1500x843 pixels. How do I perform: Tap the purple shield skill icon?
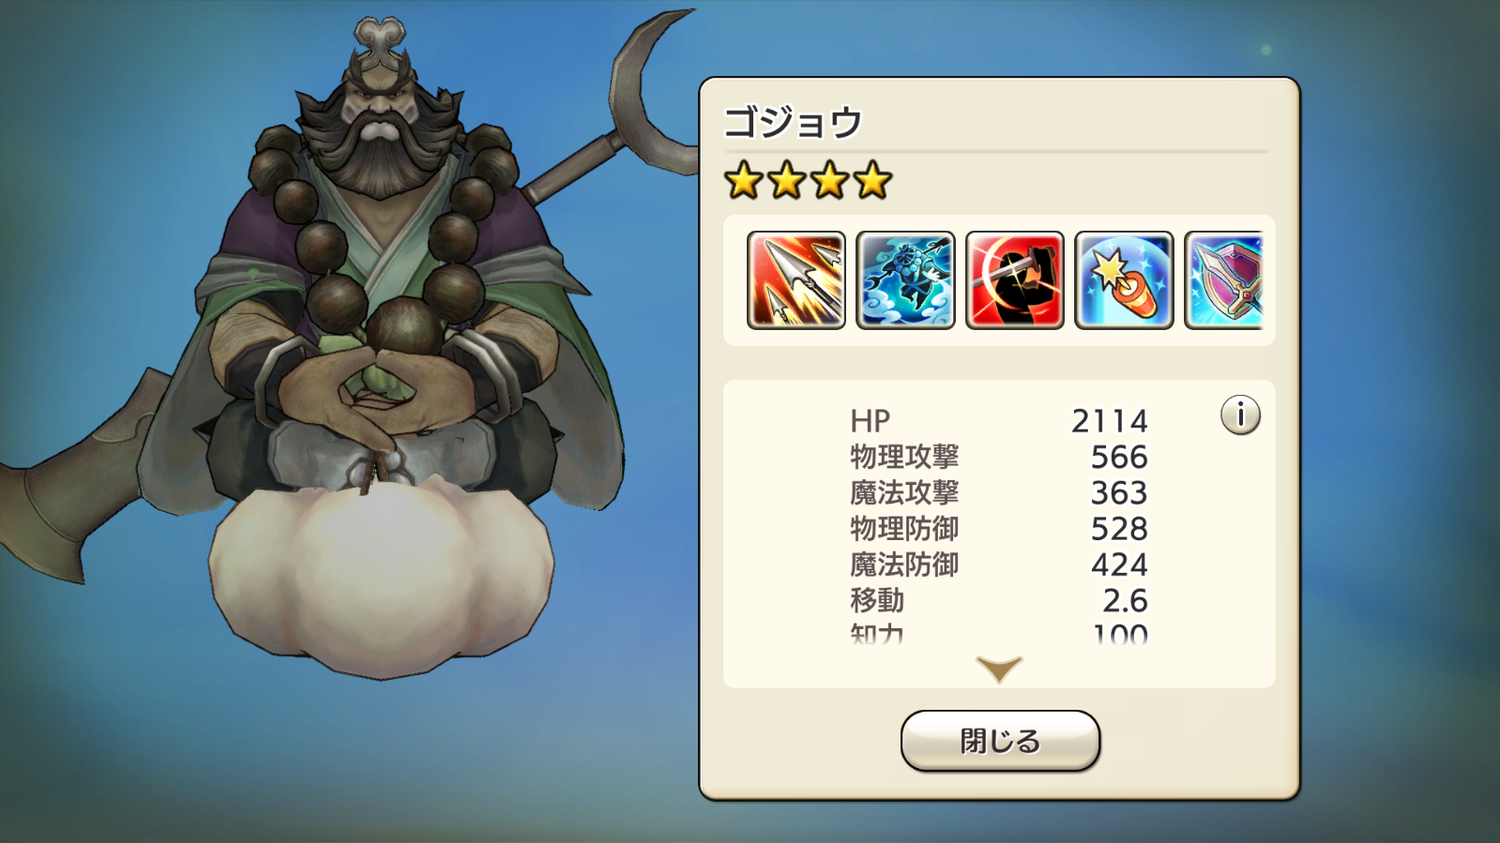point(1224,280)
